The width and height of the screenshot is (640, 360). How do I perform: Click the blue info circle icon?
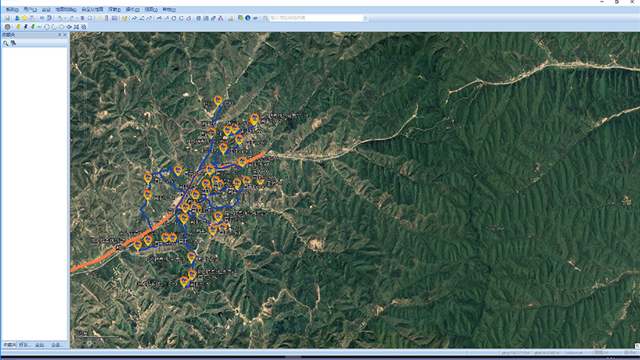point(248,18)
